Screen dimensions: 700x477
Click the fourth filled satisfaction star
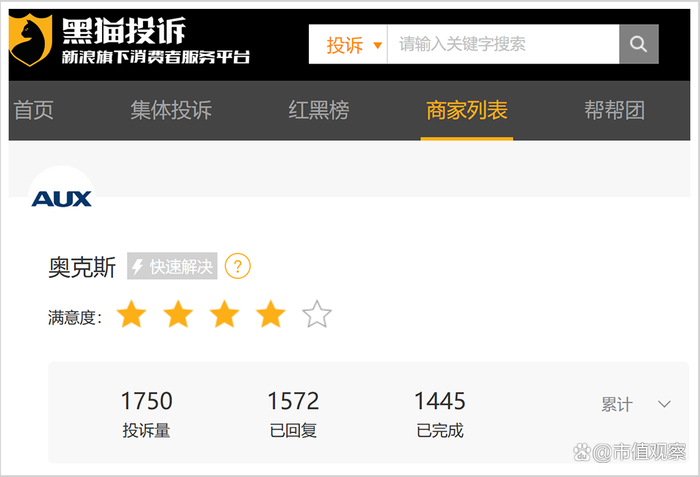(x=271, y=314)
